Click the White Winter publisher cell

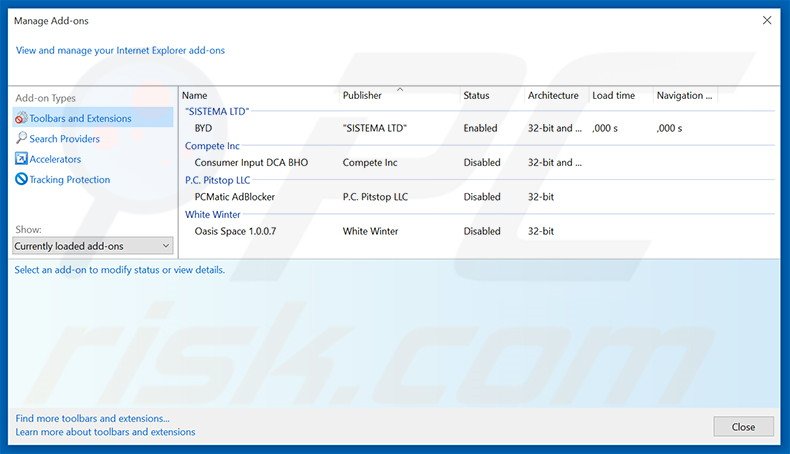click(x=370, y=231)
